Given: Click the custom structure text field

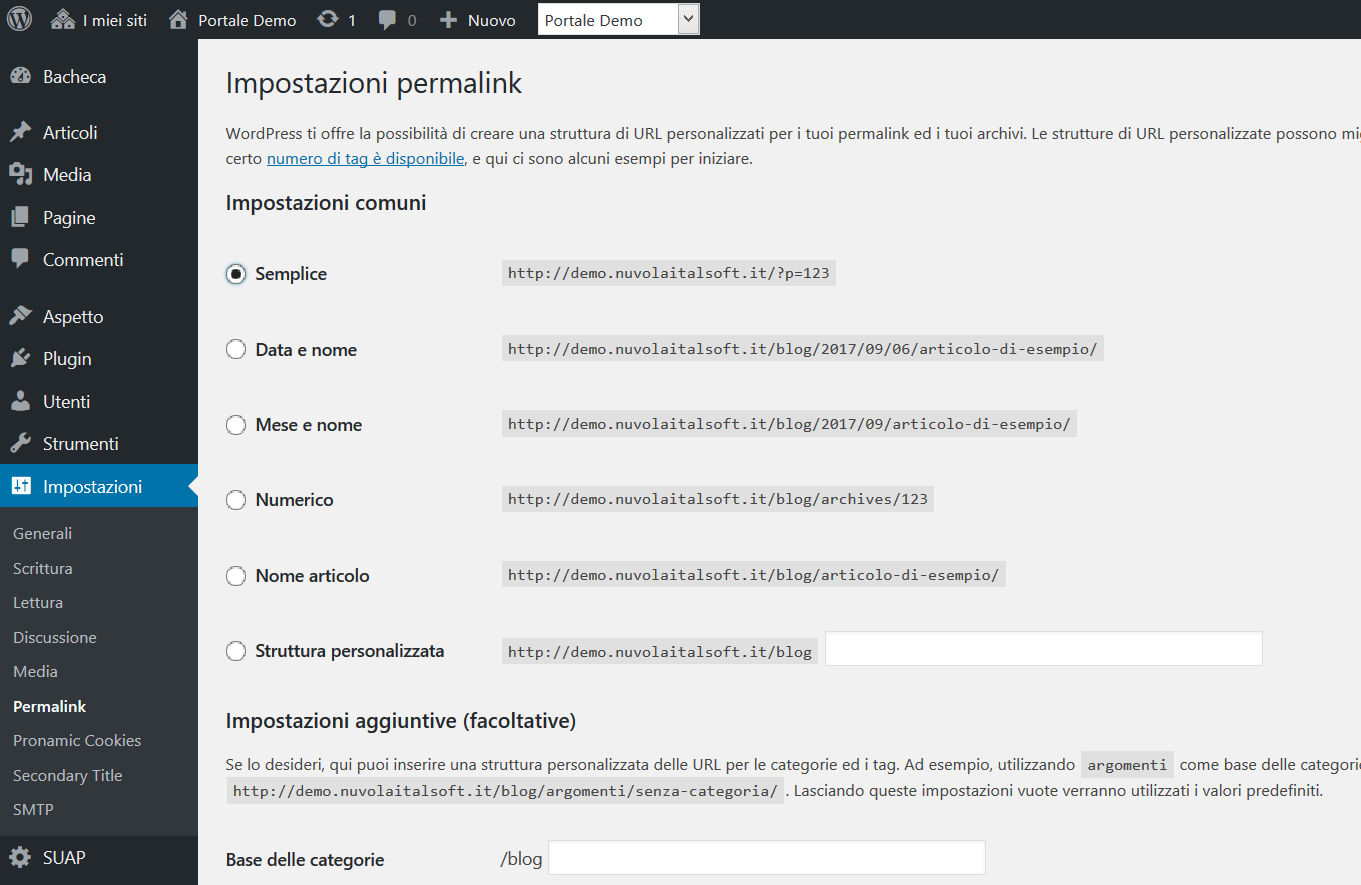Looking at the screenshot, I should 1043,649.
